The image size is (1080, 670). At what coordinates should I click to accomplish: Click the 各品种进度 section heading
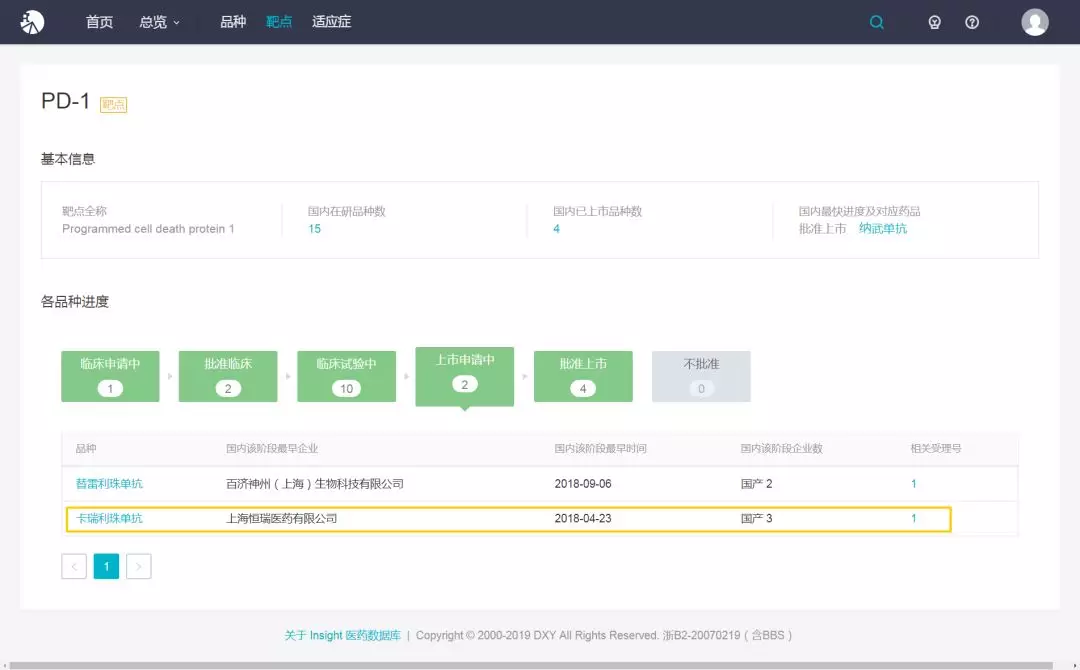(74, 302)
